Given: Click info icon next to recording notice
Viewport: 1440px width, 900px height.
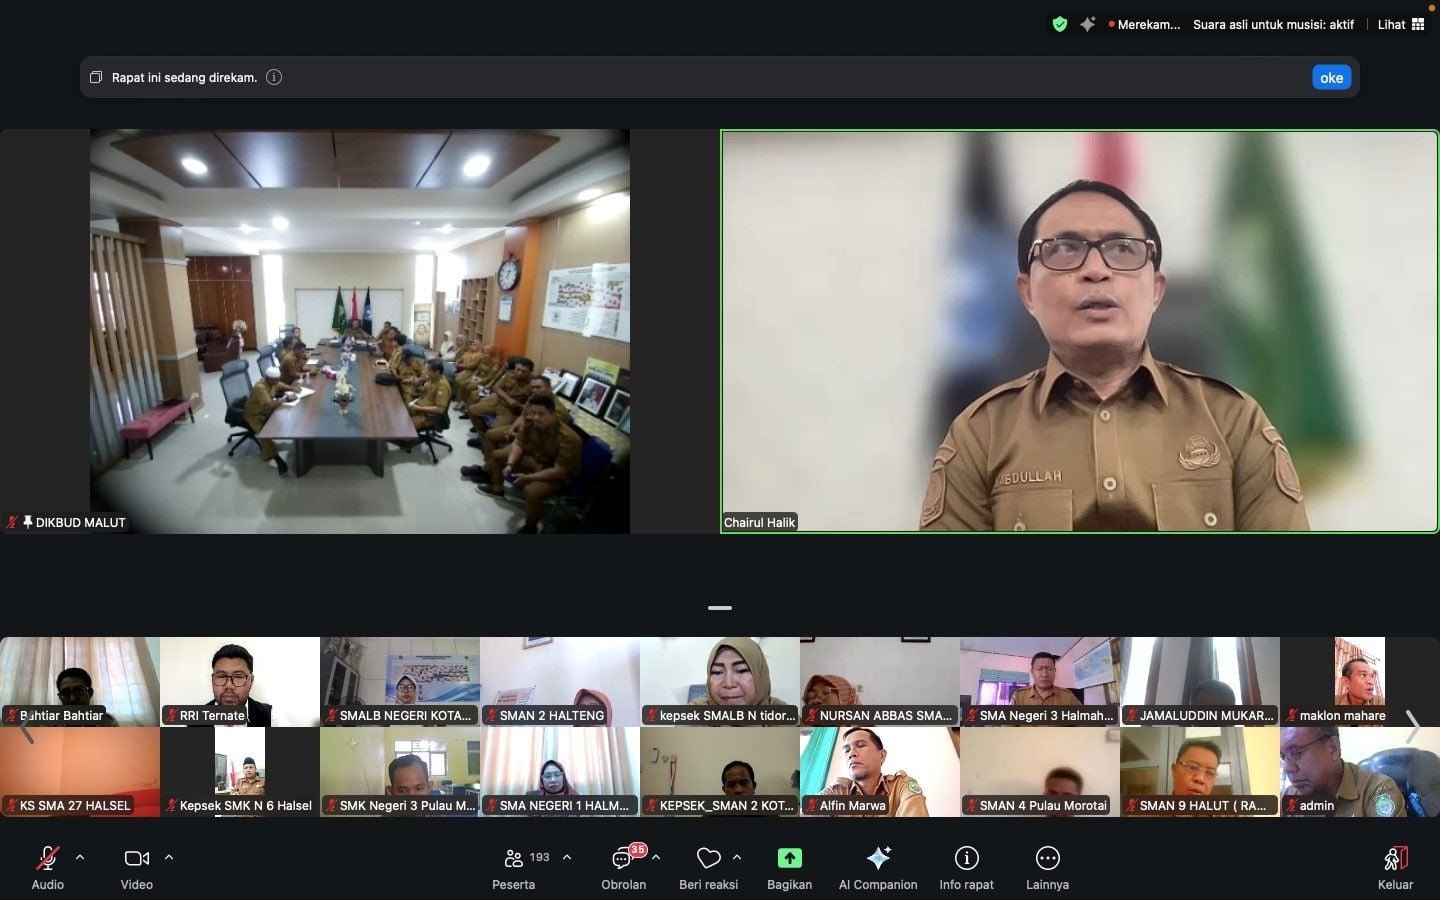Looking at the screenshot, I should click(x=274, y=77).
